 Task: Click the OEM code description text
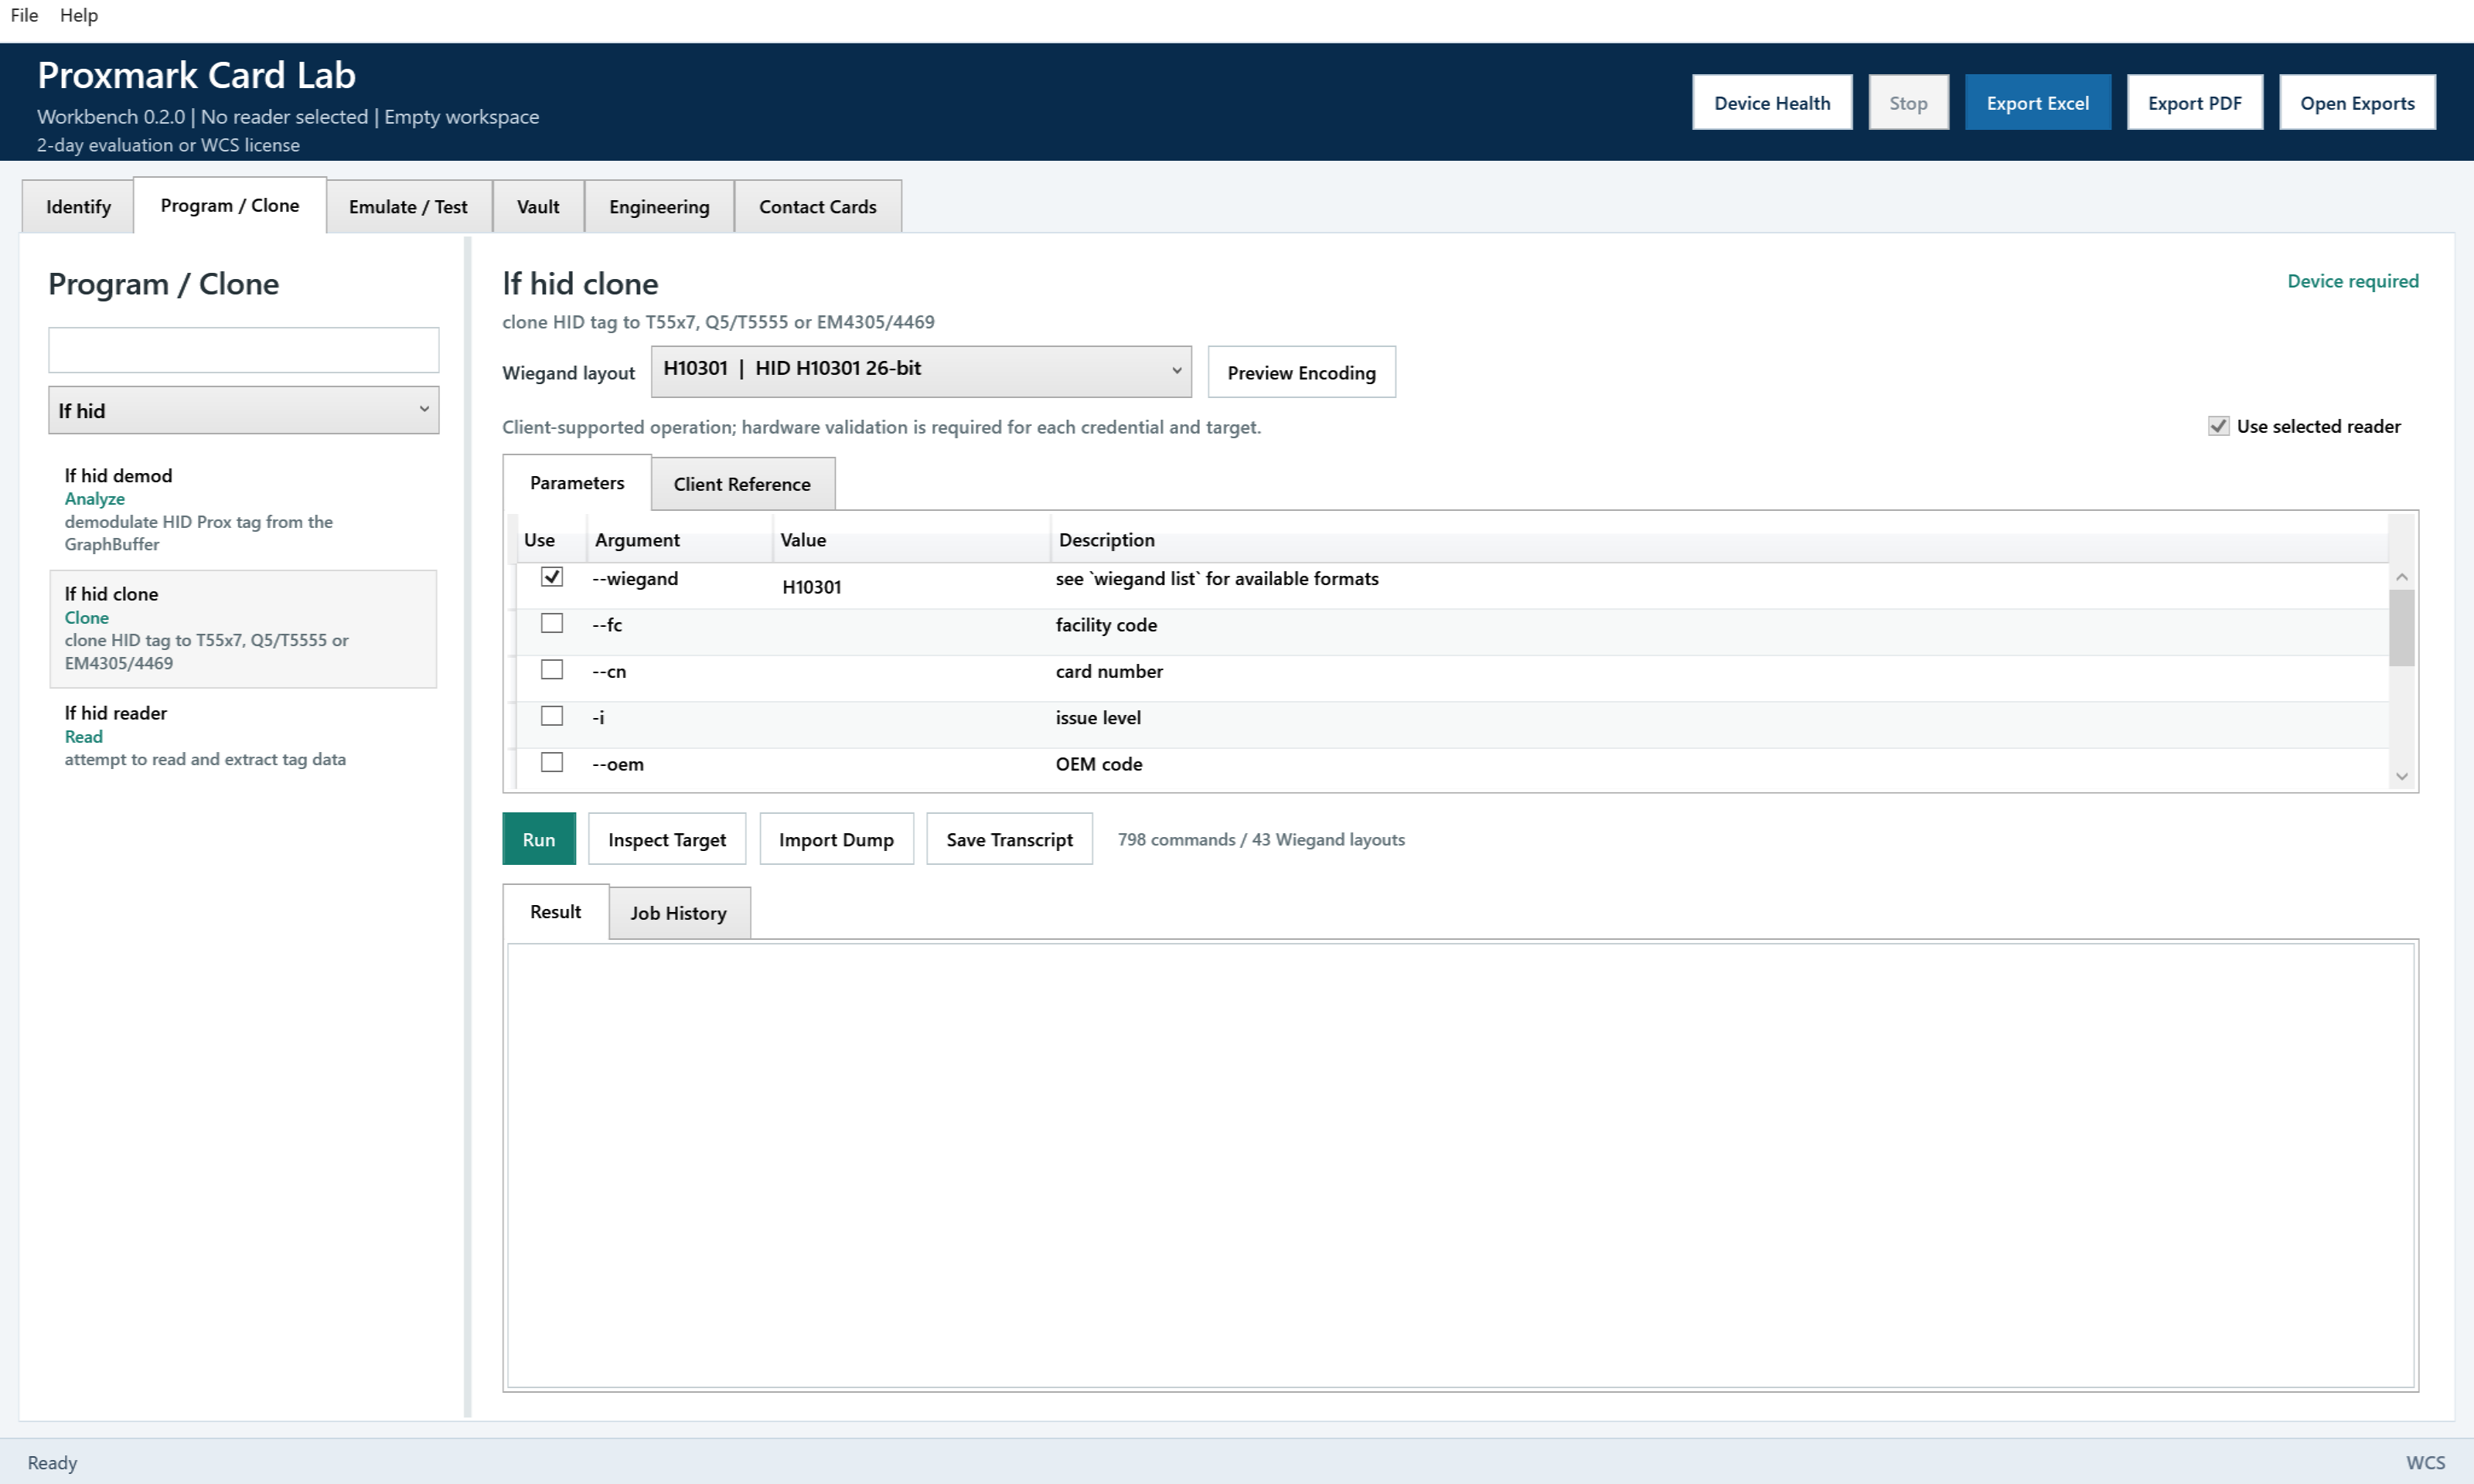point(1099,764)
